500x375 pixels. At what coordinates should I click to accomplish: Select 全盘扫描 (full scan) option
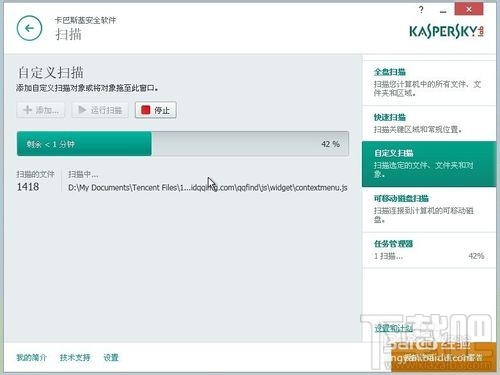pos(429,83)
